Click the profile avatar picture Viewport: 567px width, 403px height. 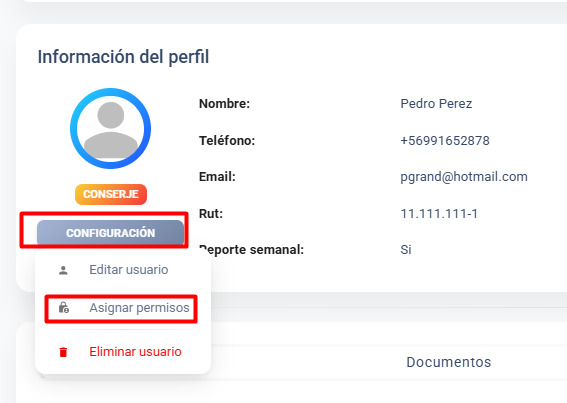(110, 128)
